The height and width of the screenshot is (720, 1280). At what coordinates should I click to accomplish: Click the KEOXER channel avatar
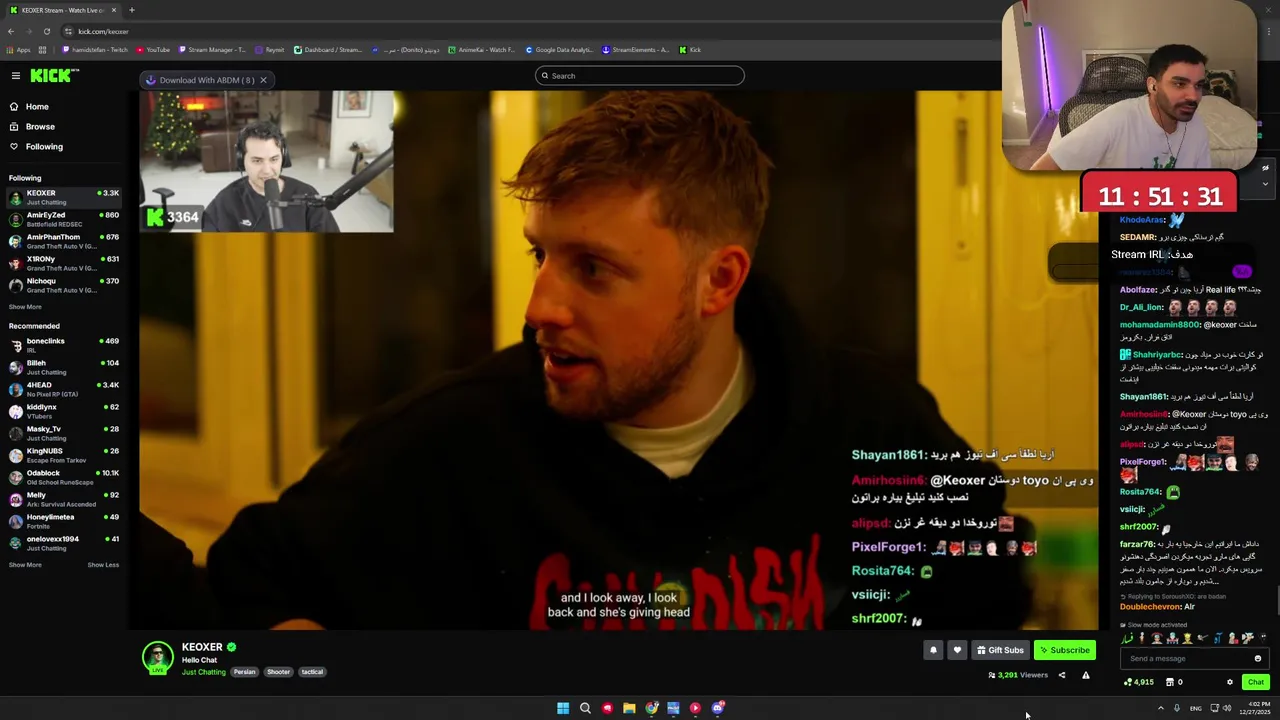pos(157,657)
